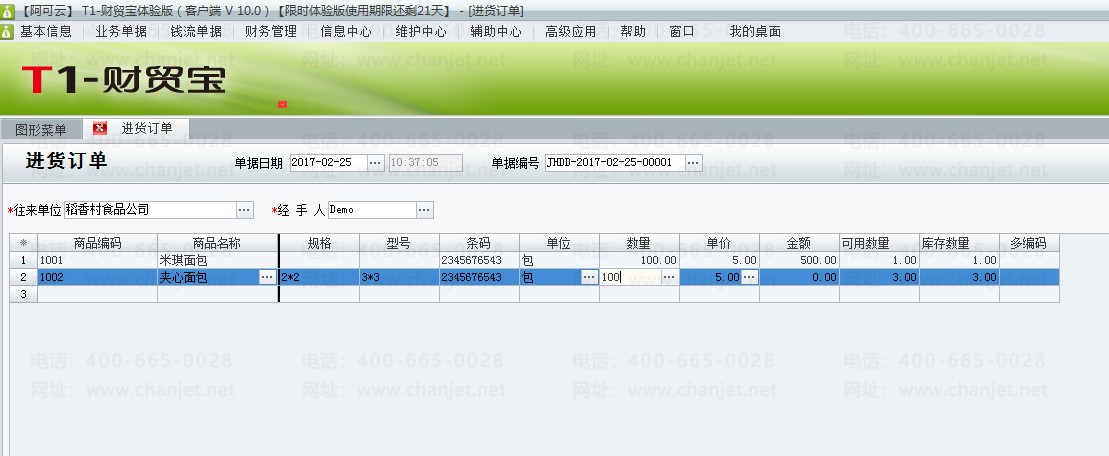1109x456 pixels.
Task: Click the 金额 column header
Action: tap(799, 243)
